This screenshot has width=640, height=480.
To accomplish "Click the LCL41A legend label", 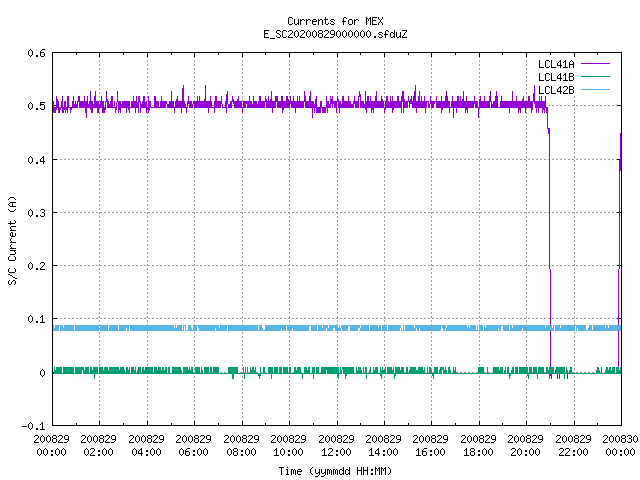I will pos(556,64).
